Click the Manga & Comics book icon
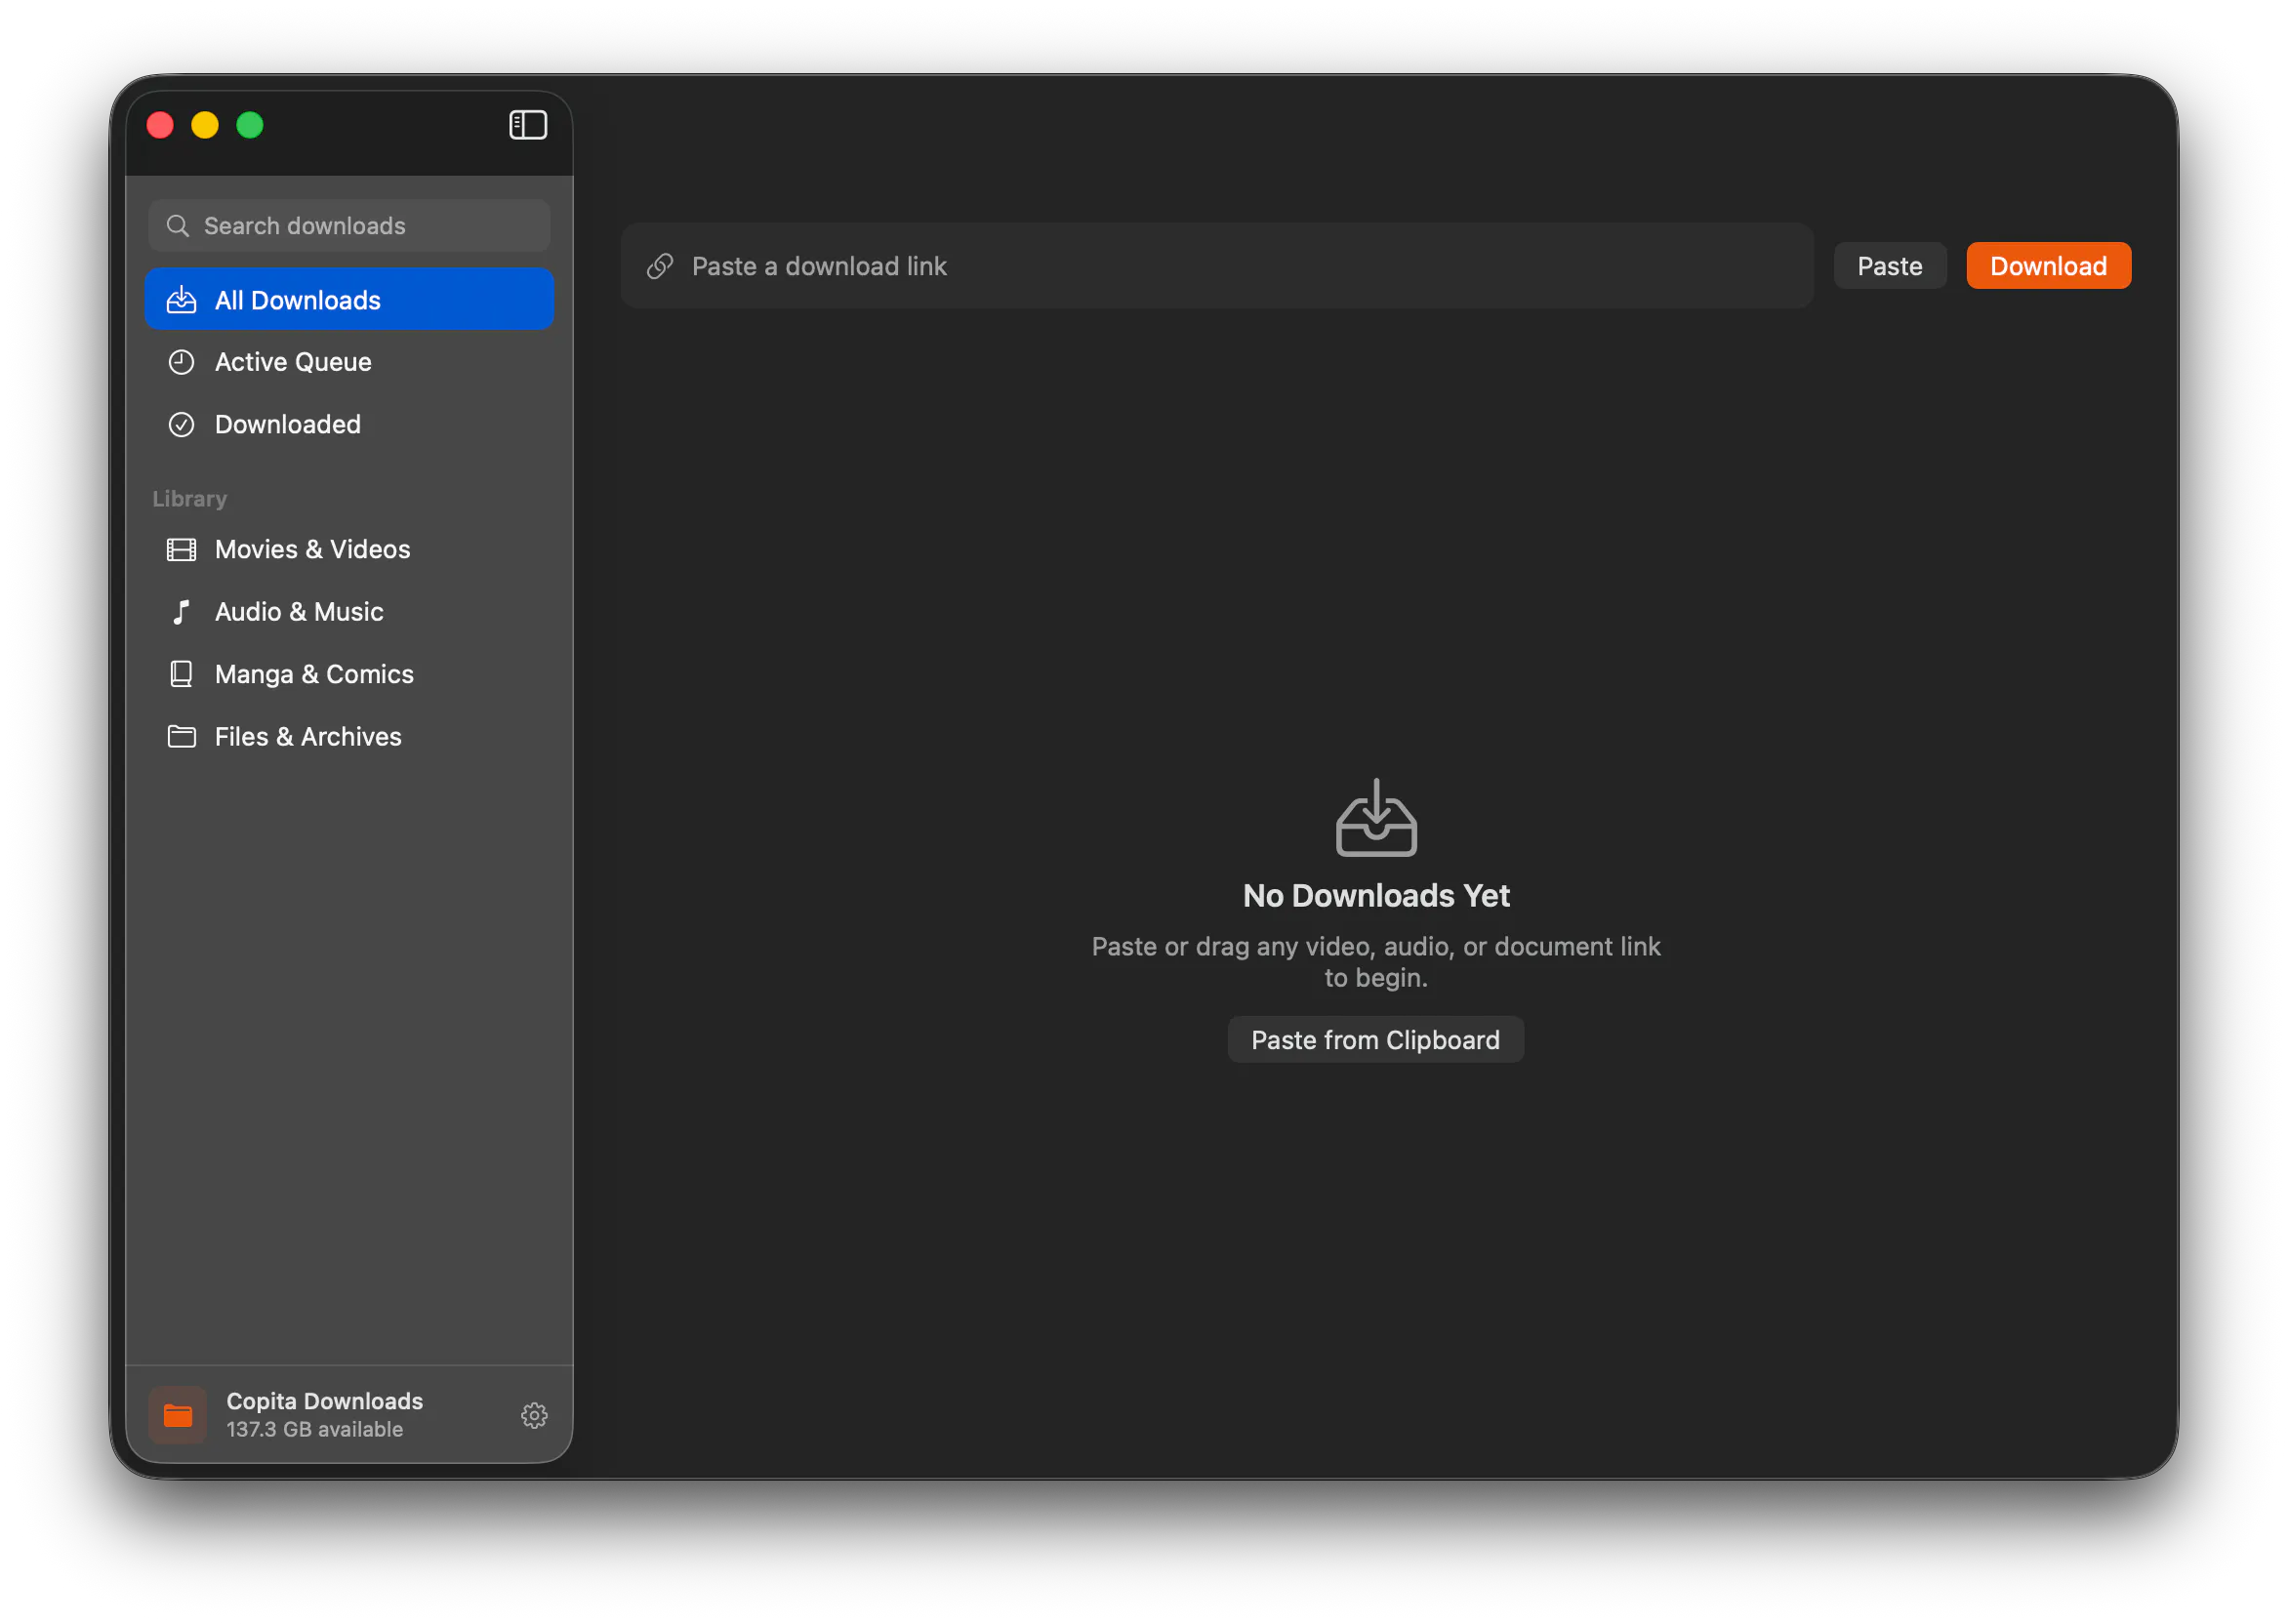 [181, 674]
